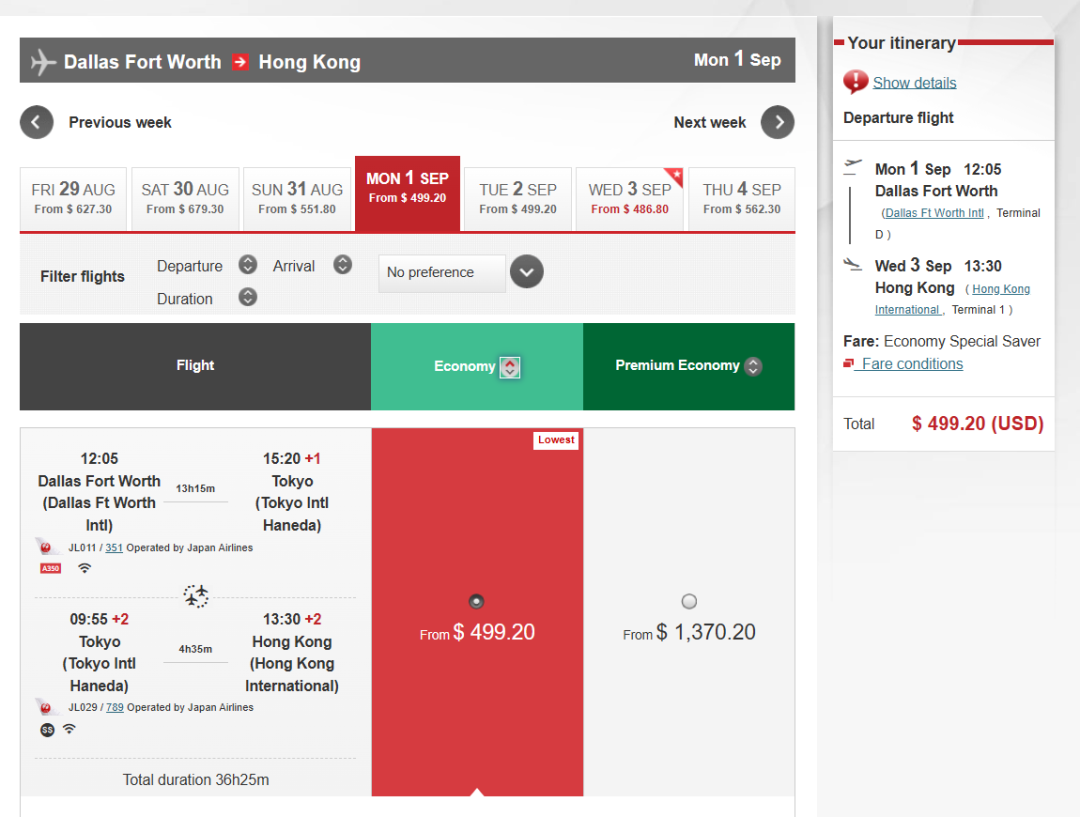Switch to the SUN 31 AUG date tab
Image resolution: width=1080 pixels, height=817 pixels.
[297, 198]
